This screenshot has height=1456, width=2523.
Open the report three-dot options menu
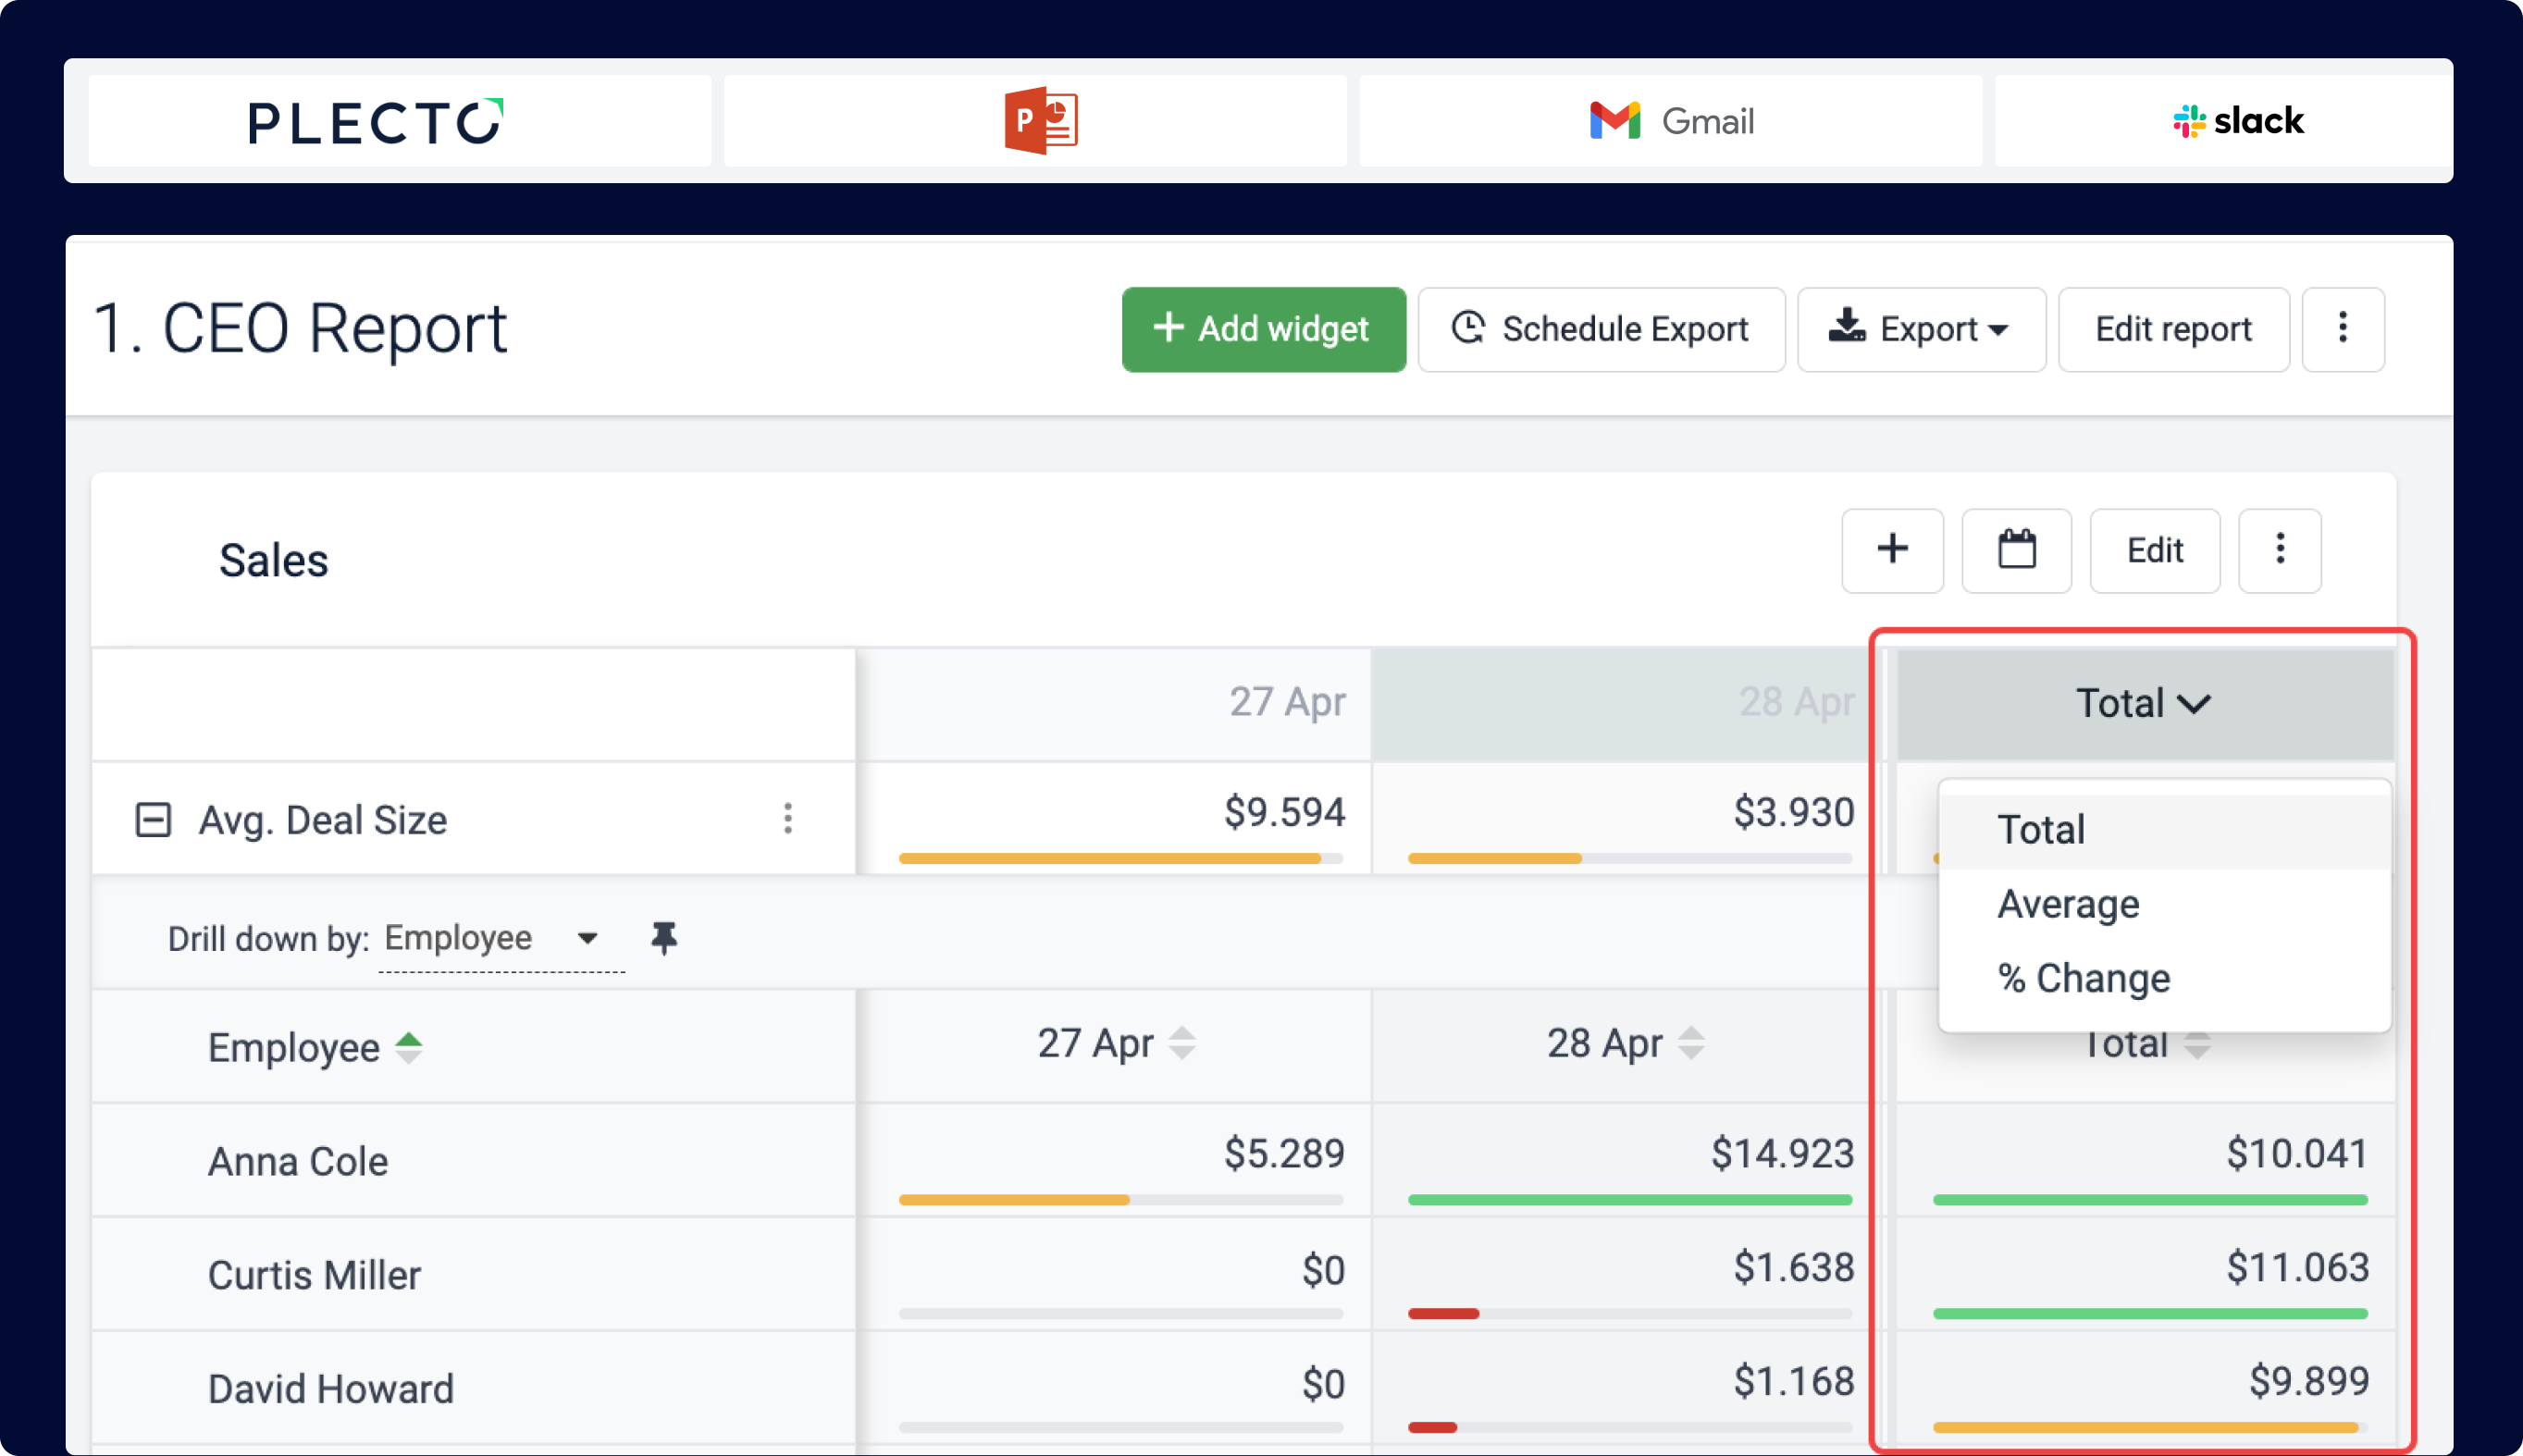coord(2343,329)
